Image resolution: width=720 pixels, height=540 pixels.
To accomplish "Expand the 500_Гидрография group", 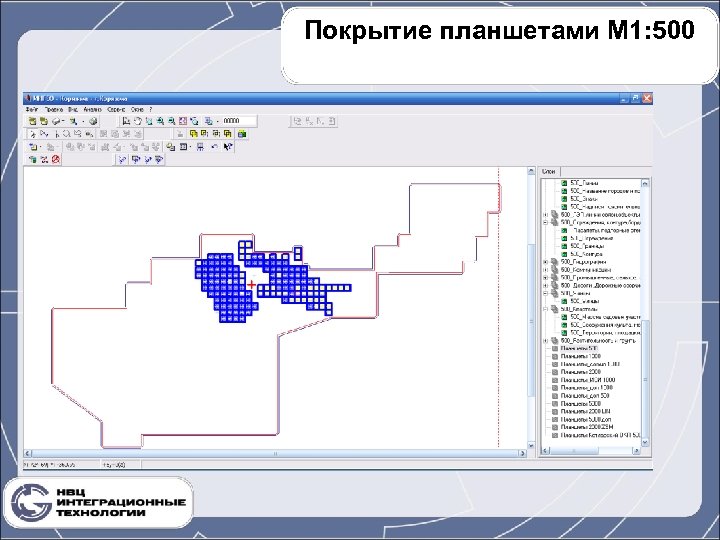I will point(546,262).
